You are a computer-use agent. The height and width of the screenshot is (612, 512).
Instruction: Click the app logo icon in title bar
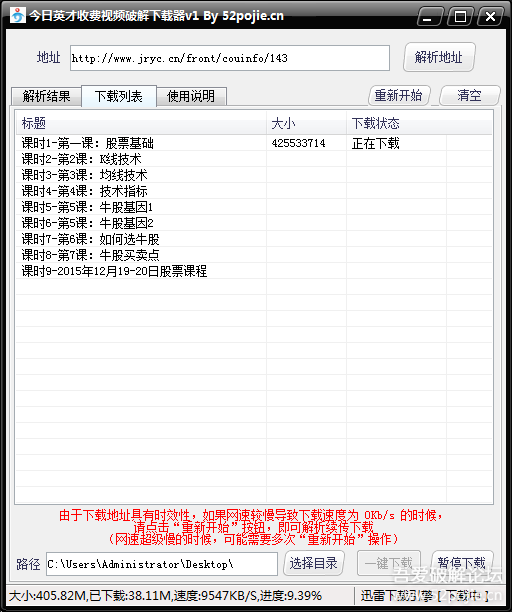point(17,16)
